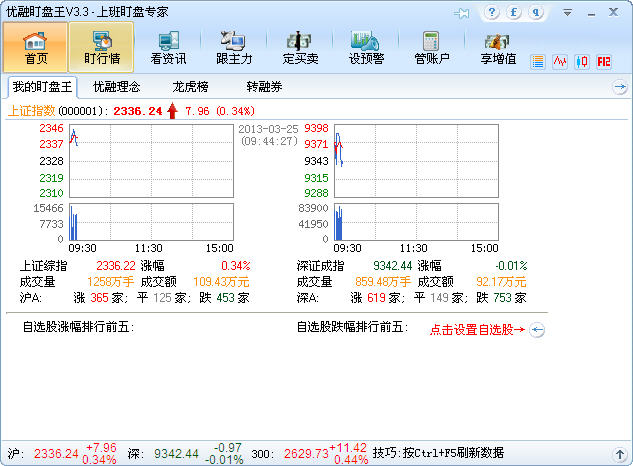Expand tabs with the right arrow button
Image resolution: width=633 pixels, height=466 pixels.
pyautogui.click(x=620, y=86)
